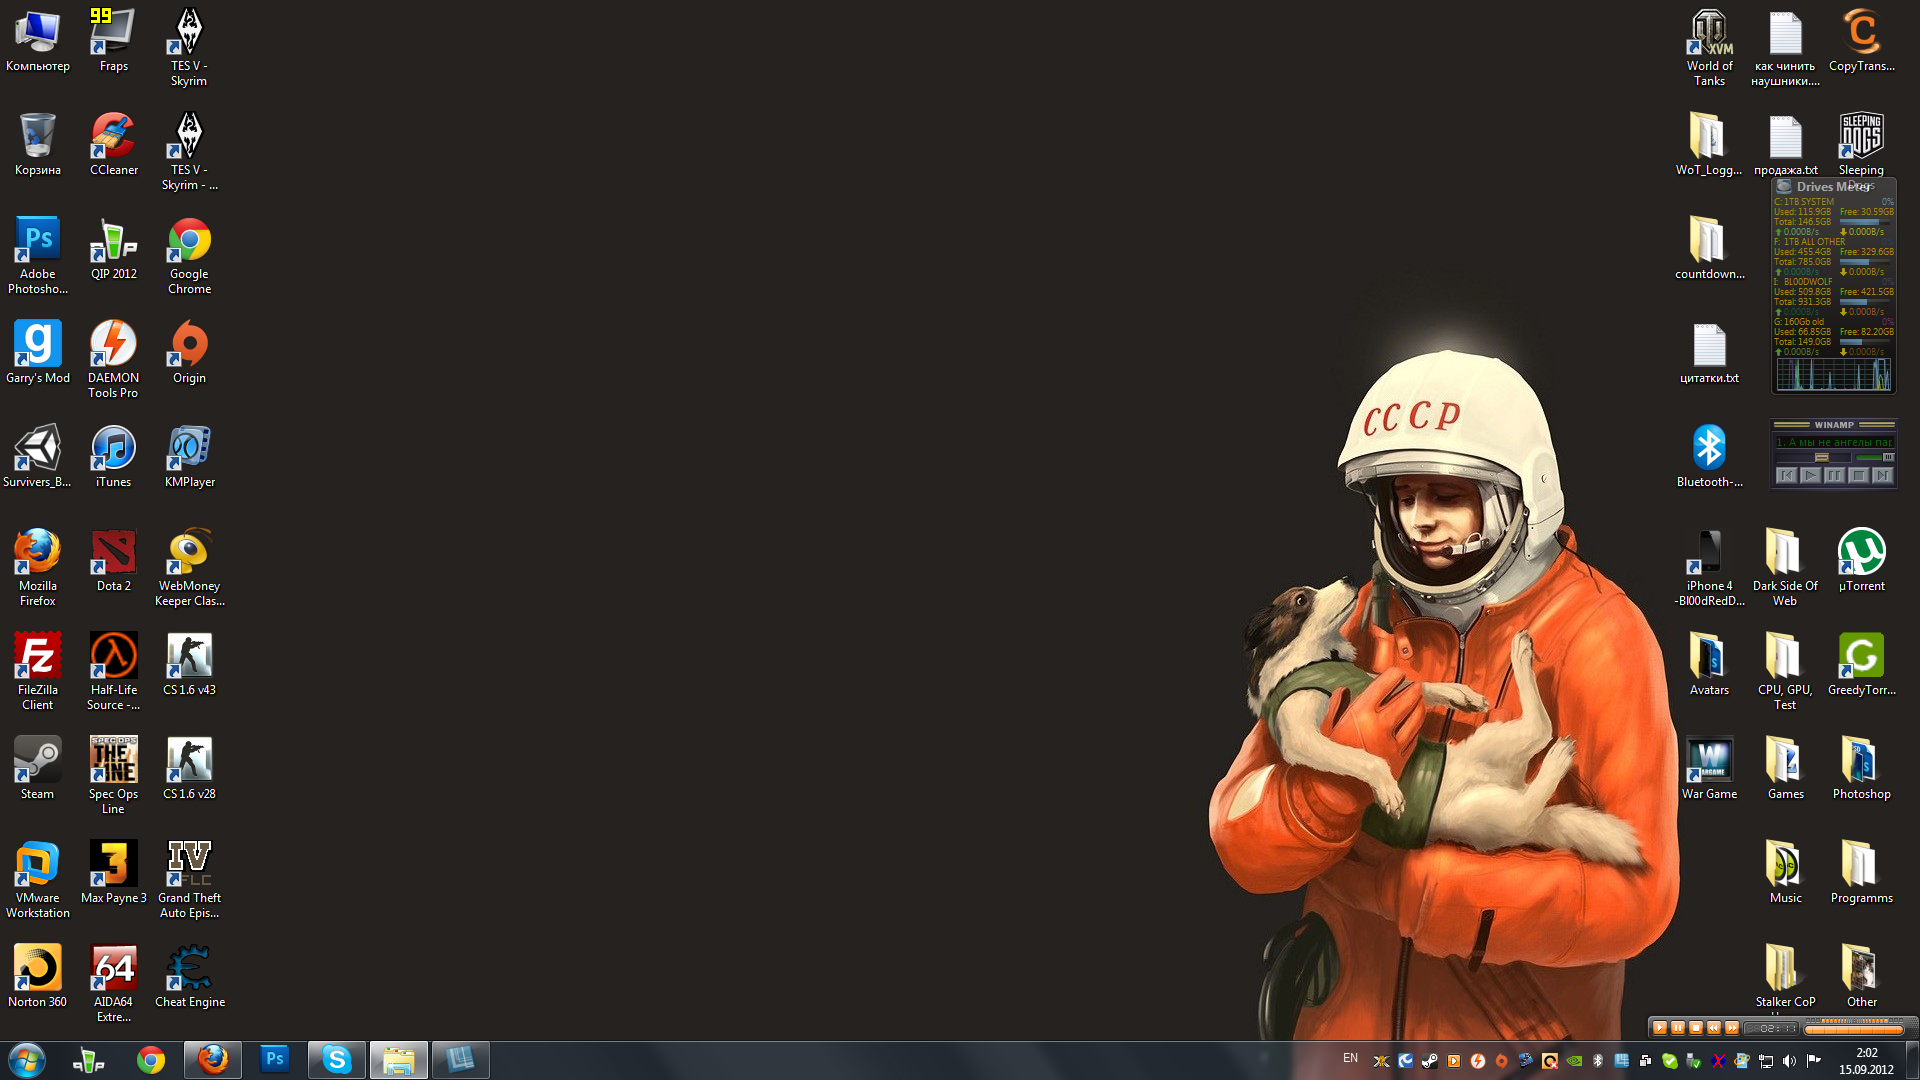Click orange toolbar play button
The image size is (1920, 1080).
(1660, 1028)
